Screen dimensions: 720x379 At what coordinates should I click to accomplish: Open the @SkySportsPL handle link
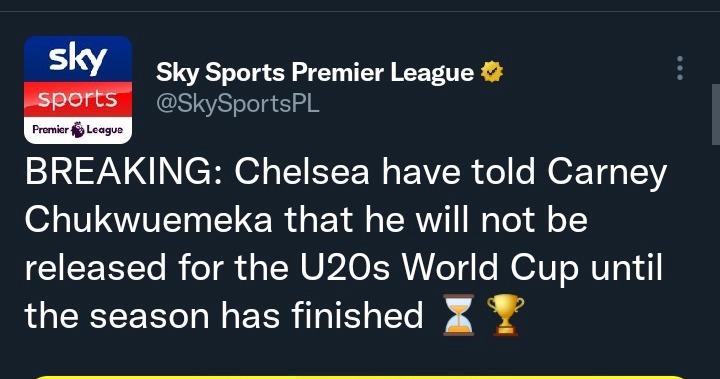tap(237, 104)
